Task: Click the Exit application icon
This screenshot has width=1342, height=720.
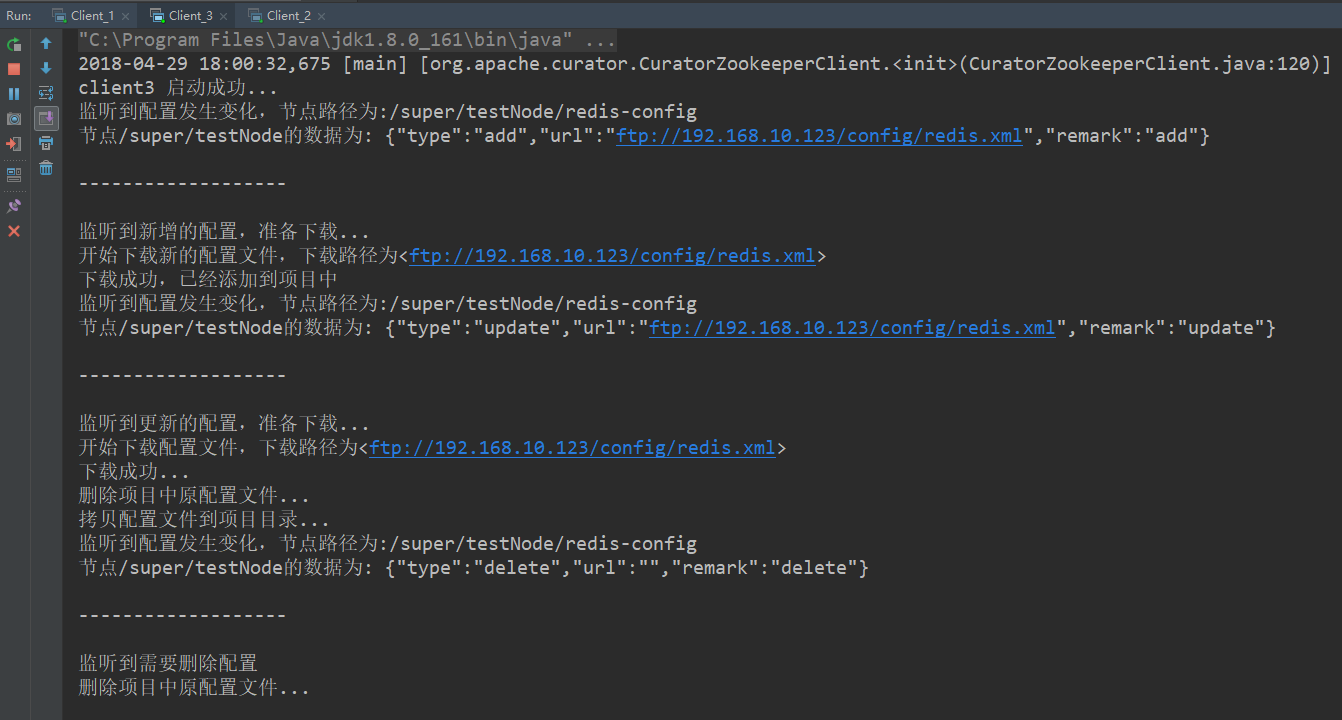Action: (14, 144)
